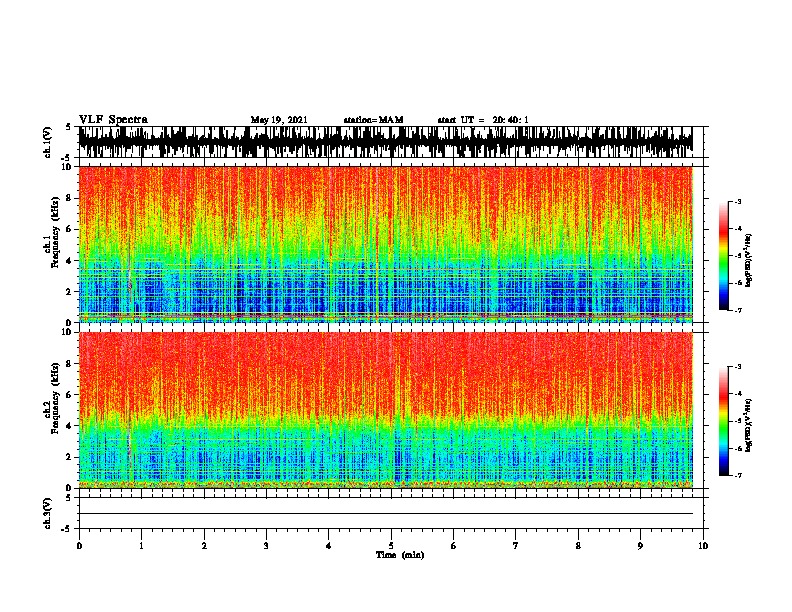The width and height of the screenshot is (792, 612).
Task: Click the ch.1 spectrogram plot
Action: pyautogui.click(x=386, y=244)
